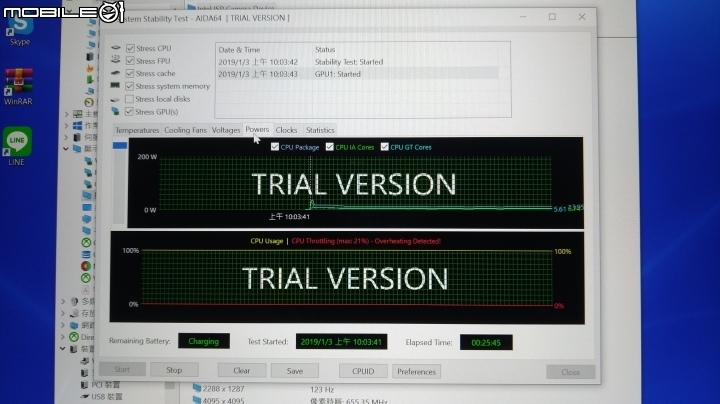Image resolution: width=720 pixels, height=404 pixels.
Task: Collapse the devices tree node near bottom
Action: click(x=63, y=348)
